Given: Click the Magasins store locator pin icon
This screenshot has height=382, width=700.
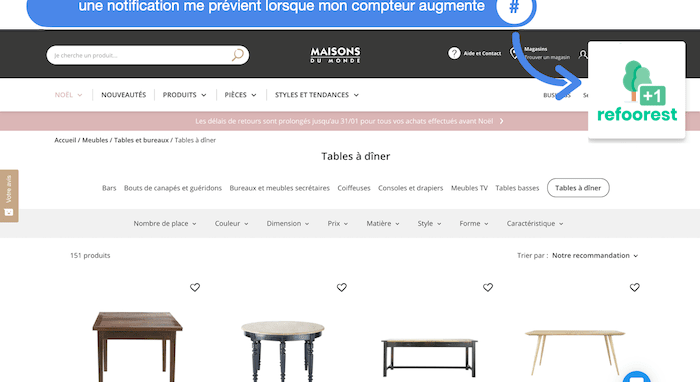Looking at the screenshot, I should click(514, 53).
